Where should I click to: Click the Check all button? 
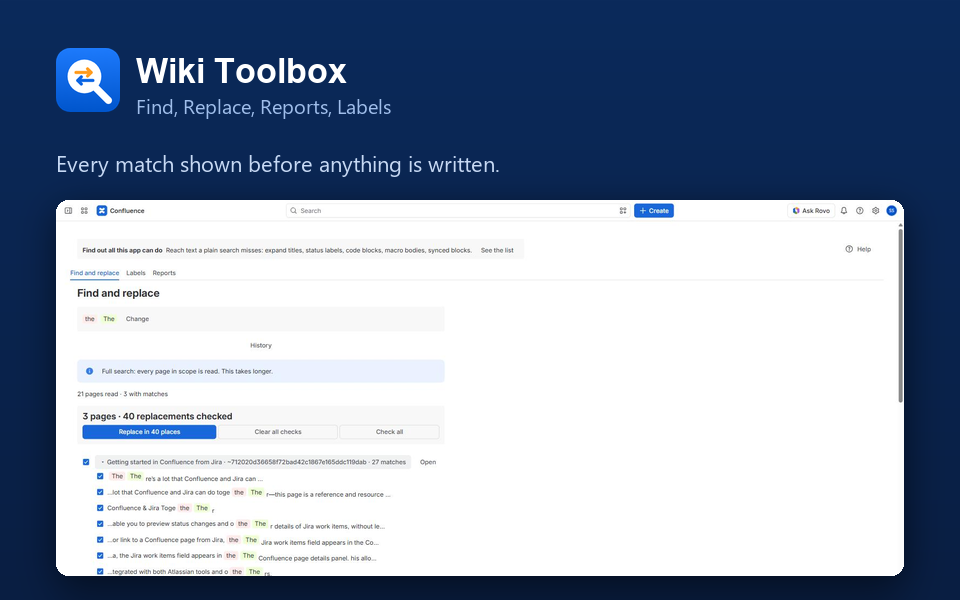coord(389,432)
